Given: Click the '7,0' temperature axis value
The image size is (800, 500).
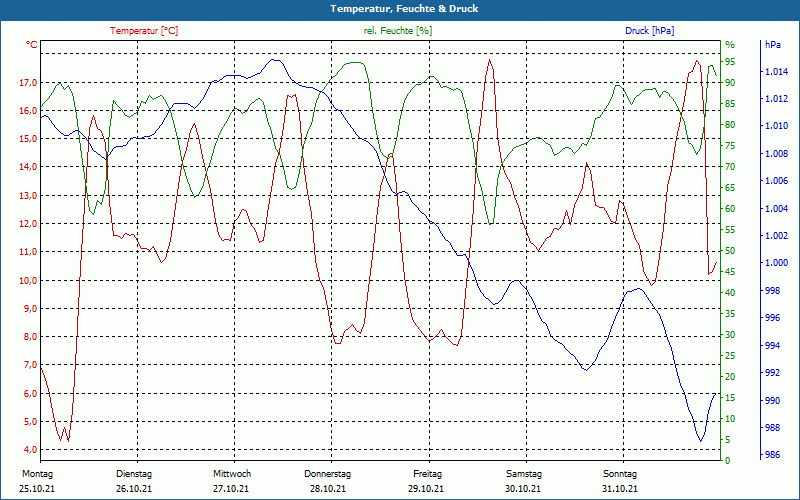Looking at the screenshot, I should point(31,365).
